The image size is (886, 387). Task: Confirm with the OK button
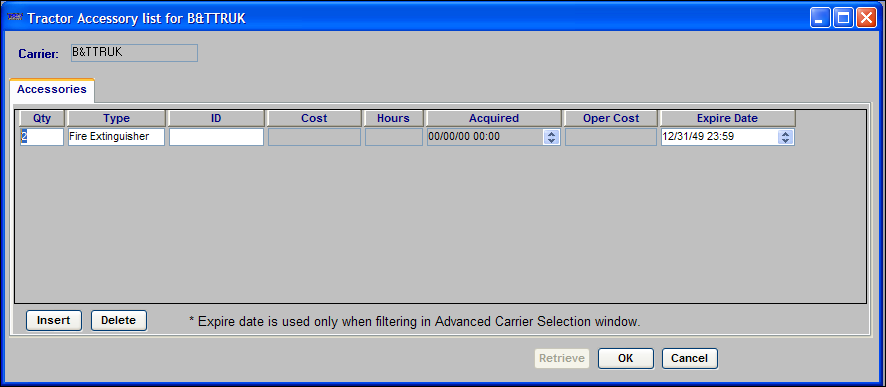pyautogui.click(x=626, y=358)
